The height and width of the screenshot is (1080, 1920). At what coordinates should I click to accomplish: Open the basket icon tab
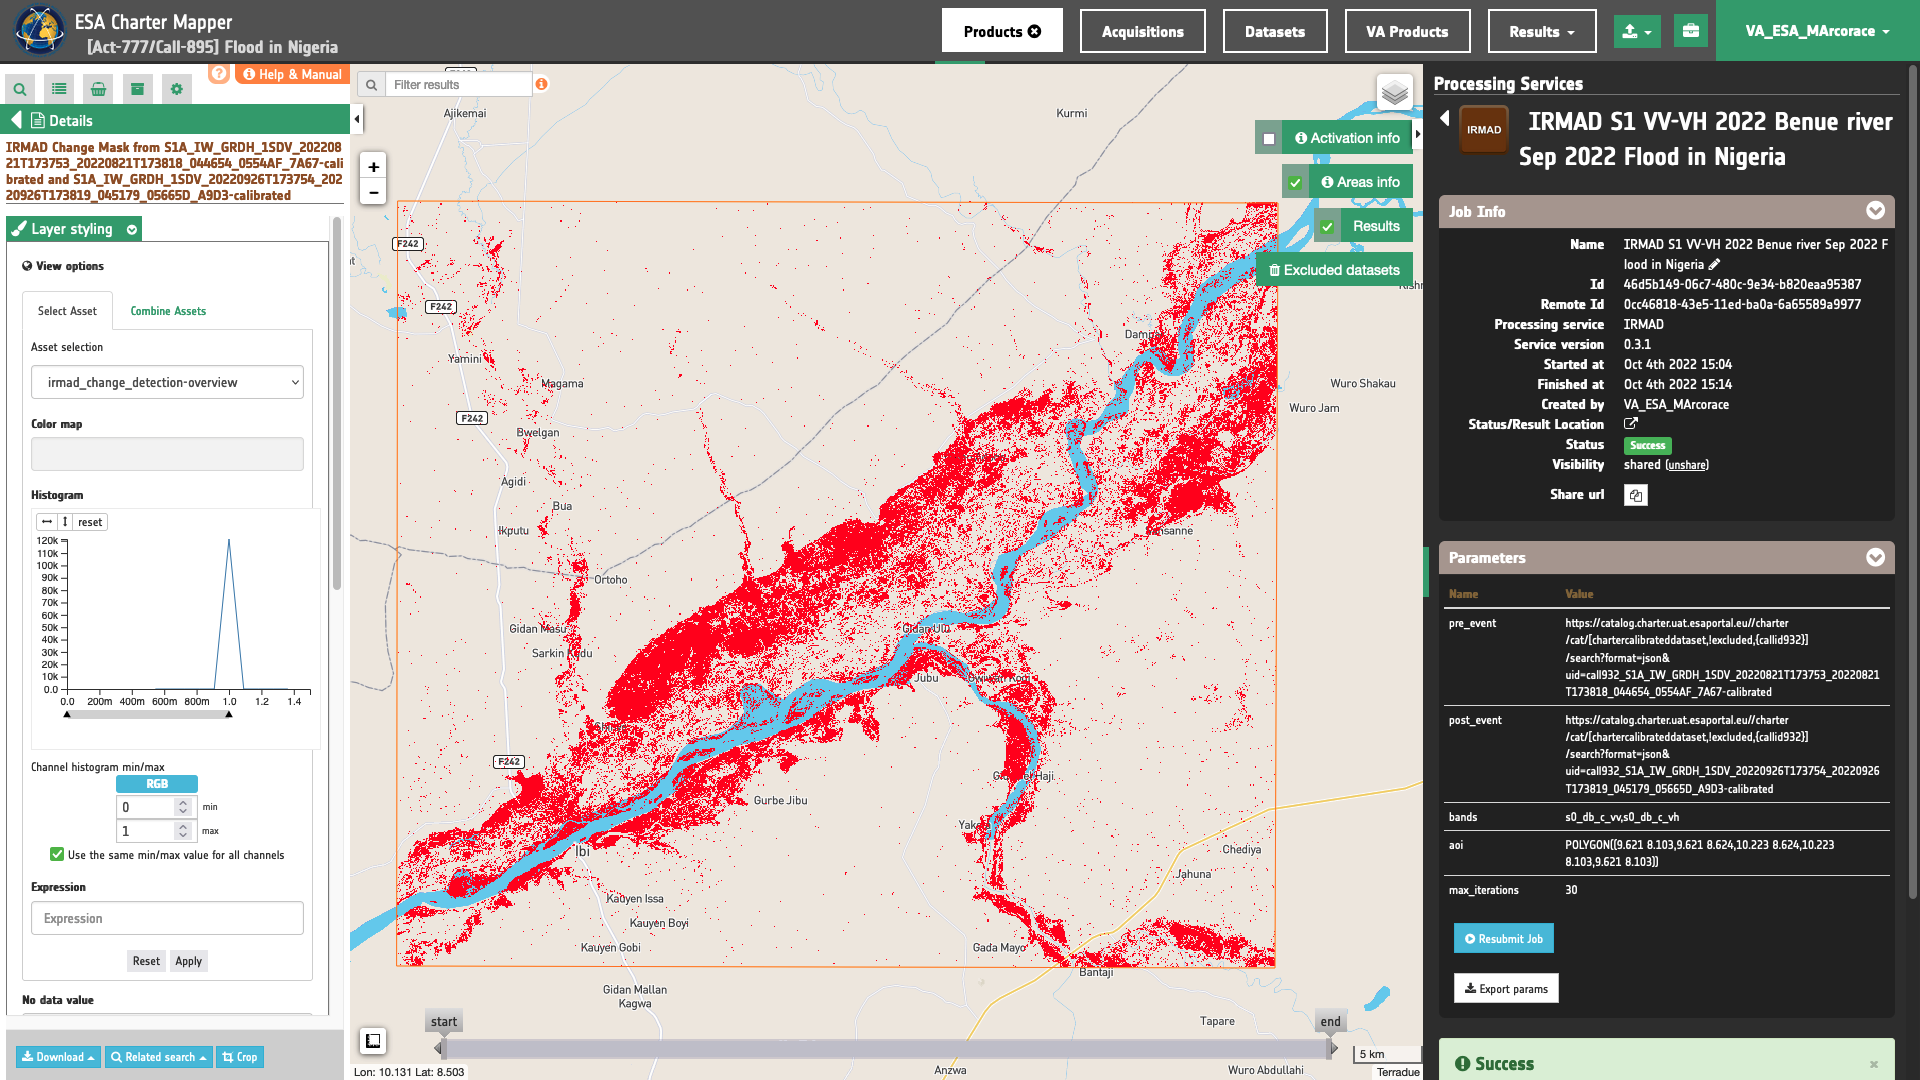[x=98, y=89]
